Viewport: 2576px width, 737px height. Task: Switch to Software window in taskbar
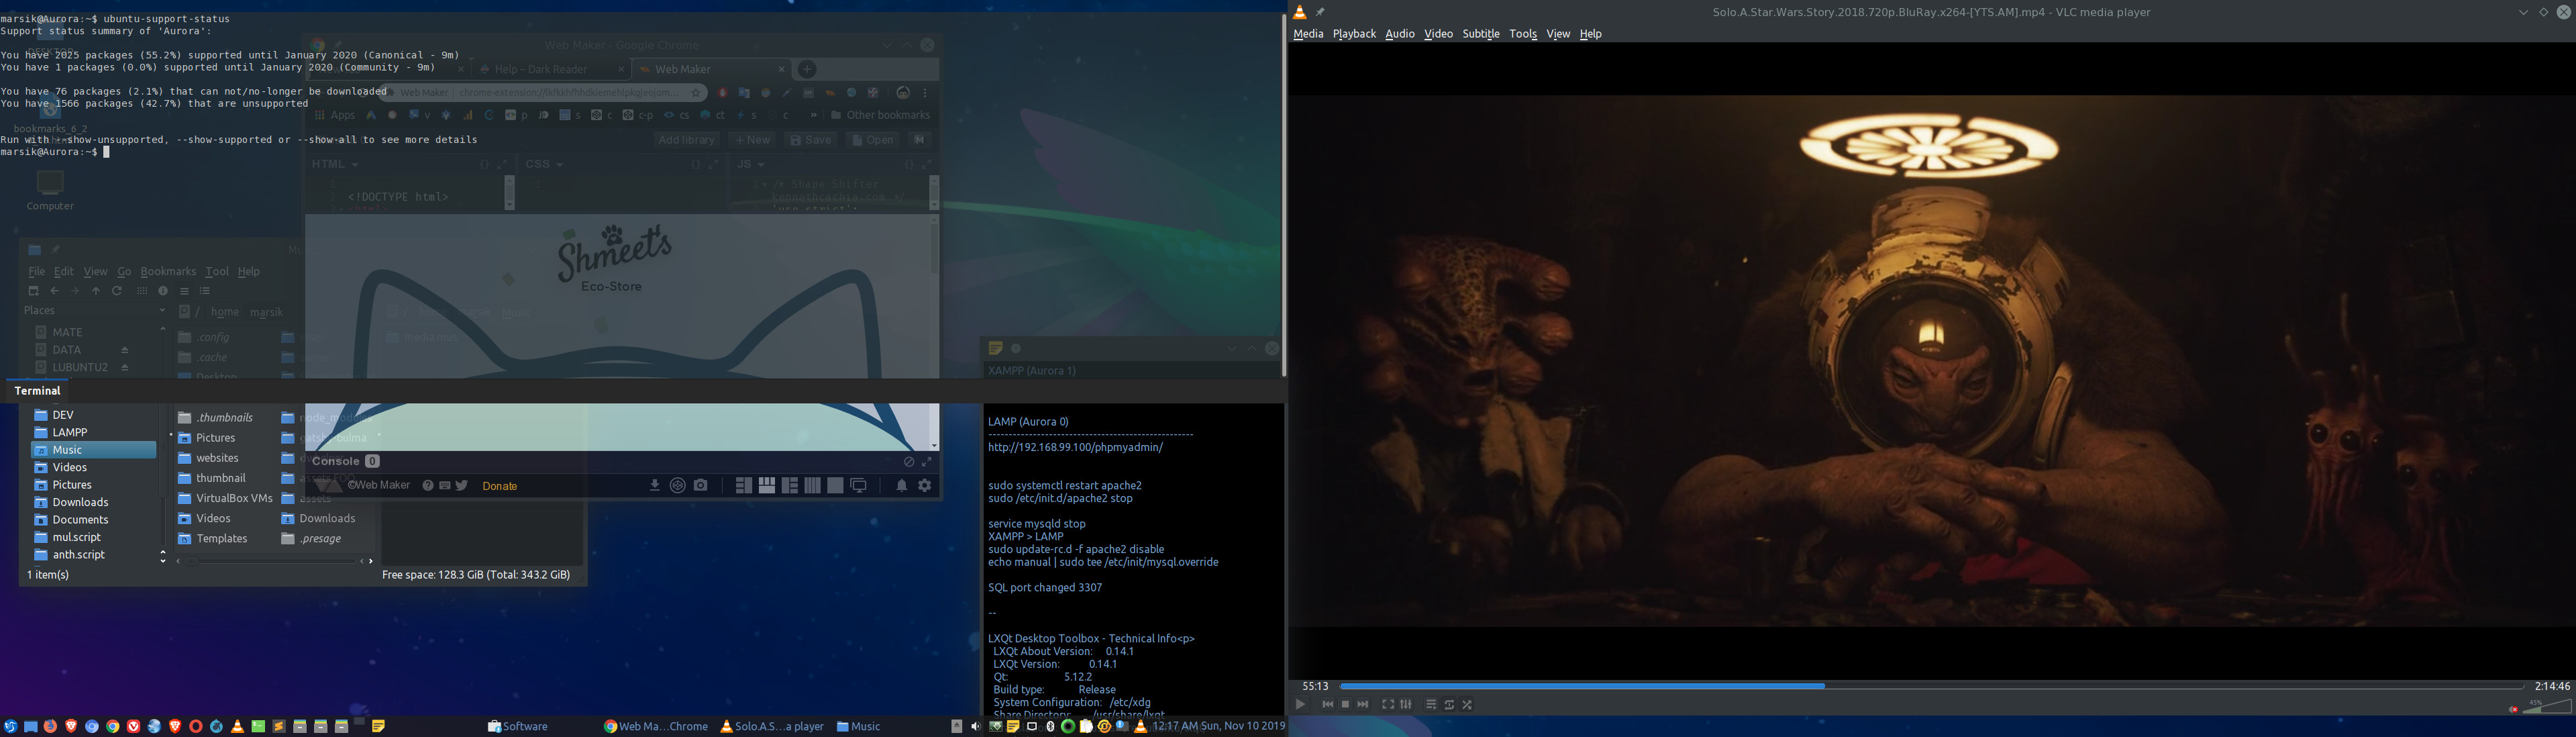pyautogui.click(x=518, y=726)
